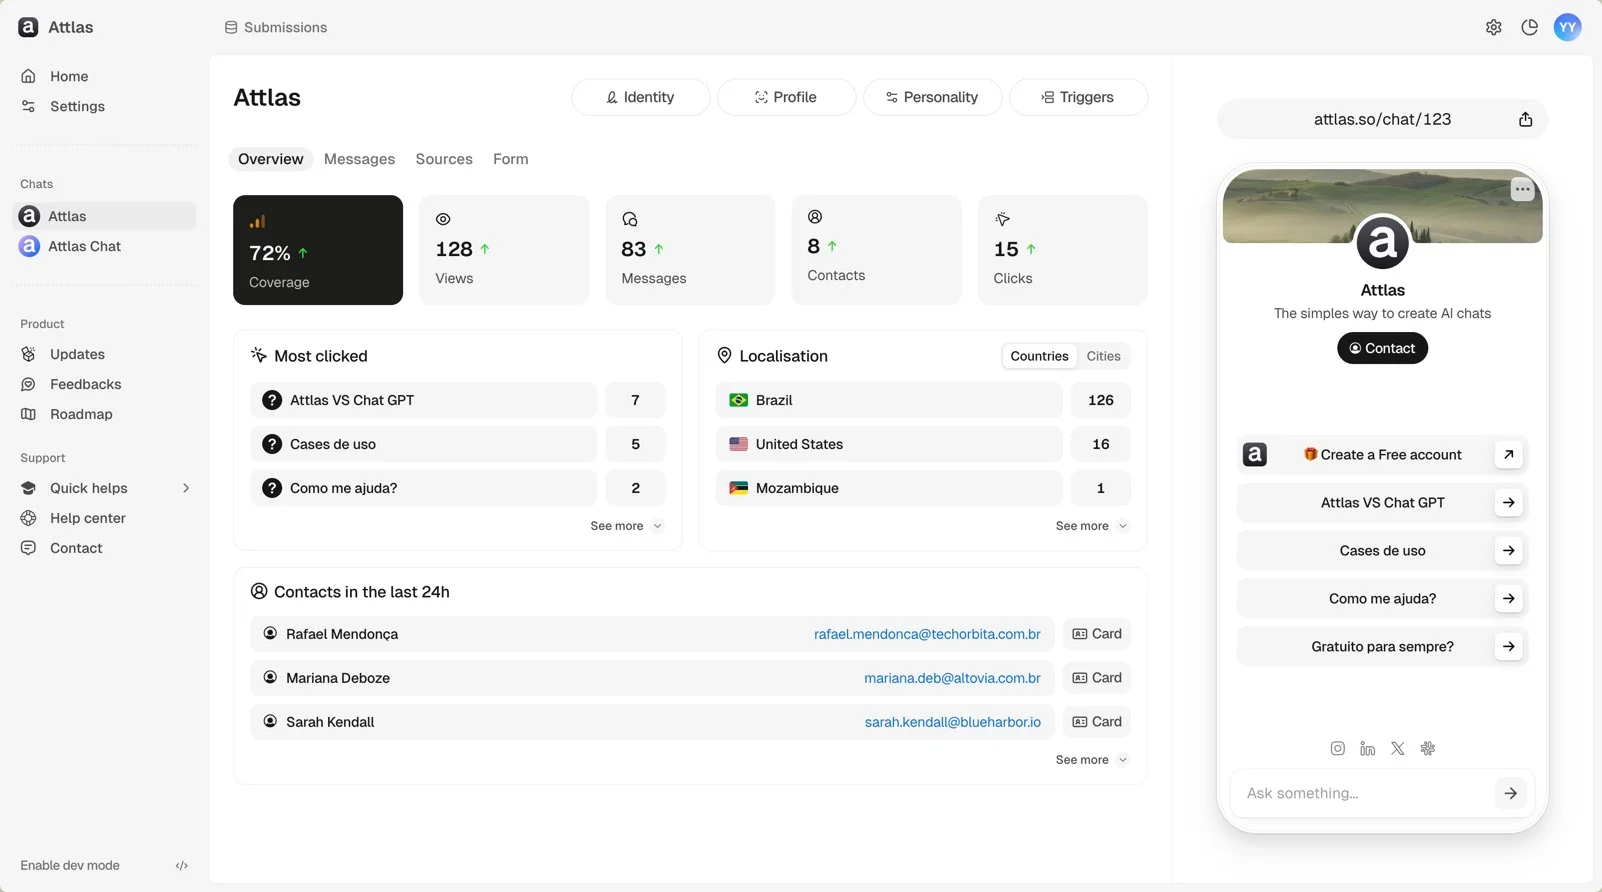Viewport: 1602px width, 892px height.
Task: Click the share icon next to attlas.so/chat/123
Action: 1525,119
